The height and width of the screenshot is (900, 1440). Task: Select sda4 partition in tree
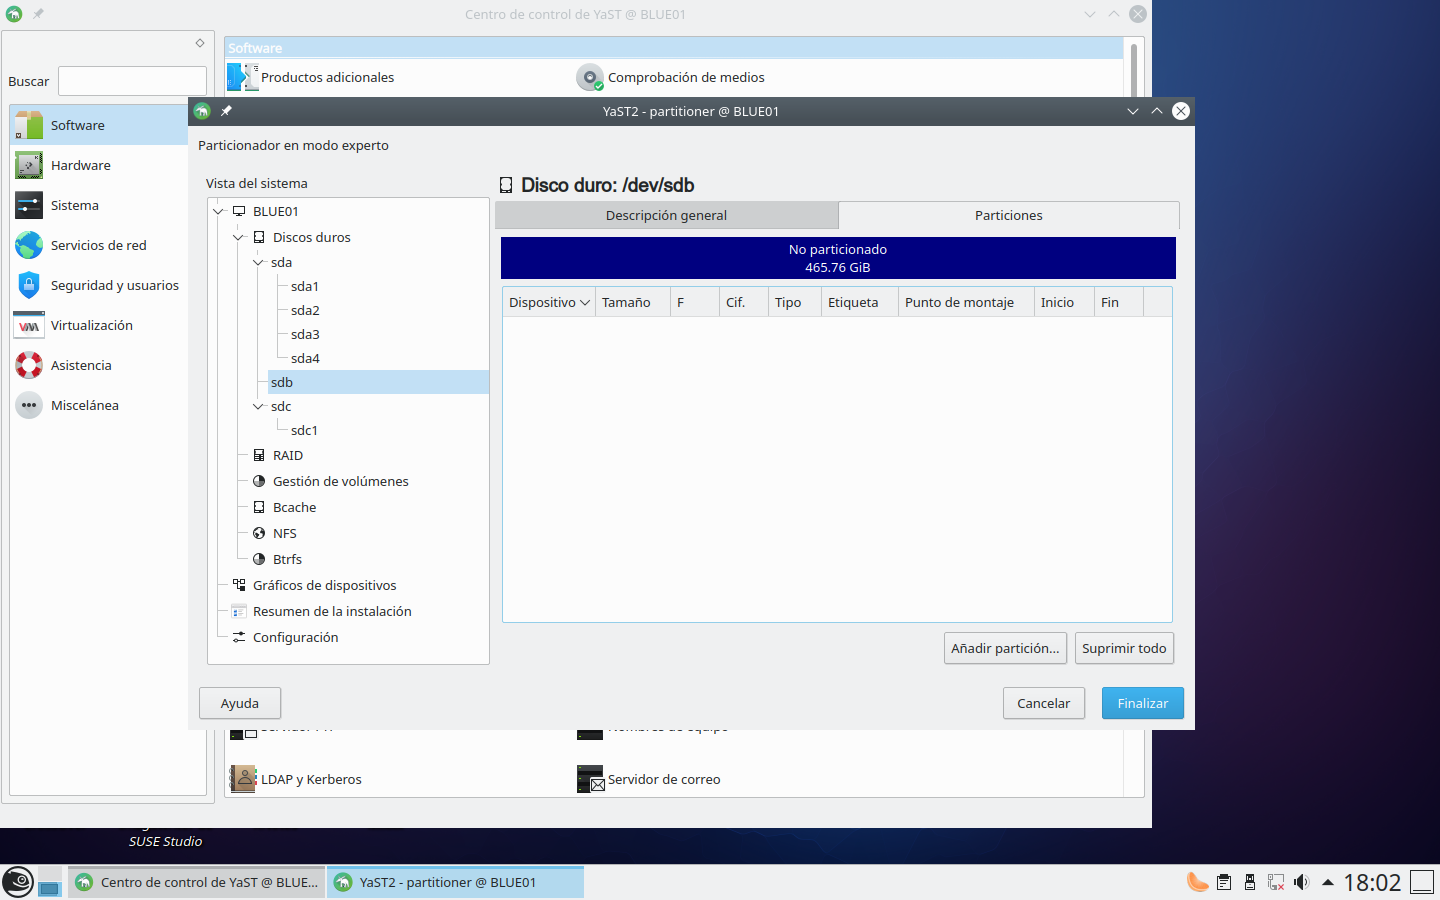tap(305, 358)
